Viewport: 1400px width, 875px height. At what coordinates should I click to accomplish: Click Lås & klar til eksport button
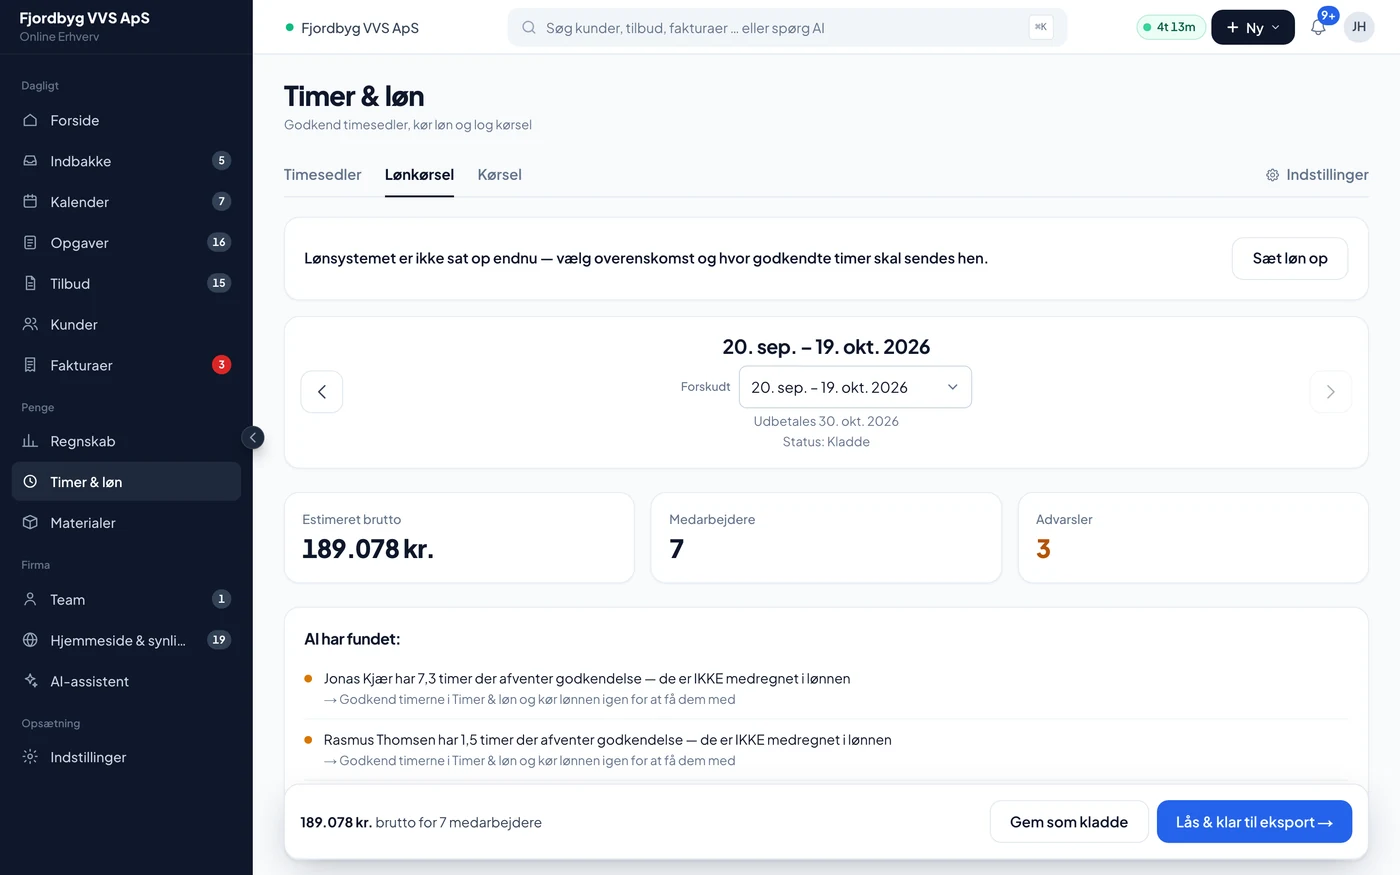[1254, 822]
